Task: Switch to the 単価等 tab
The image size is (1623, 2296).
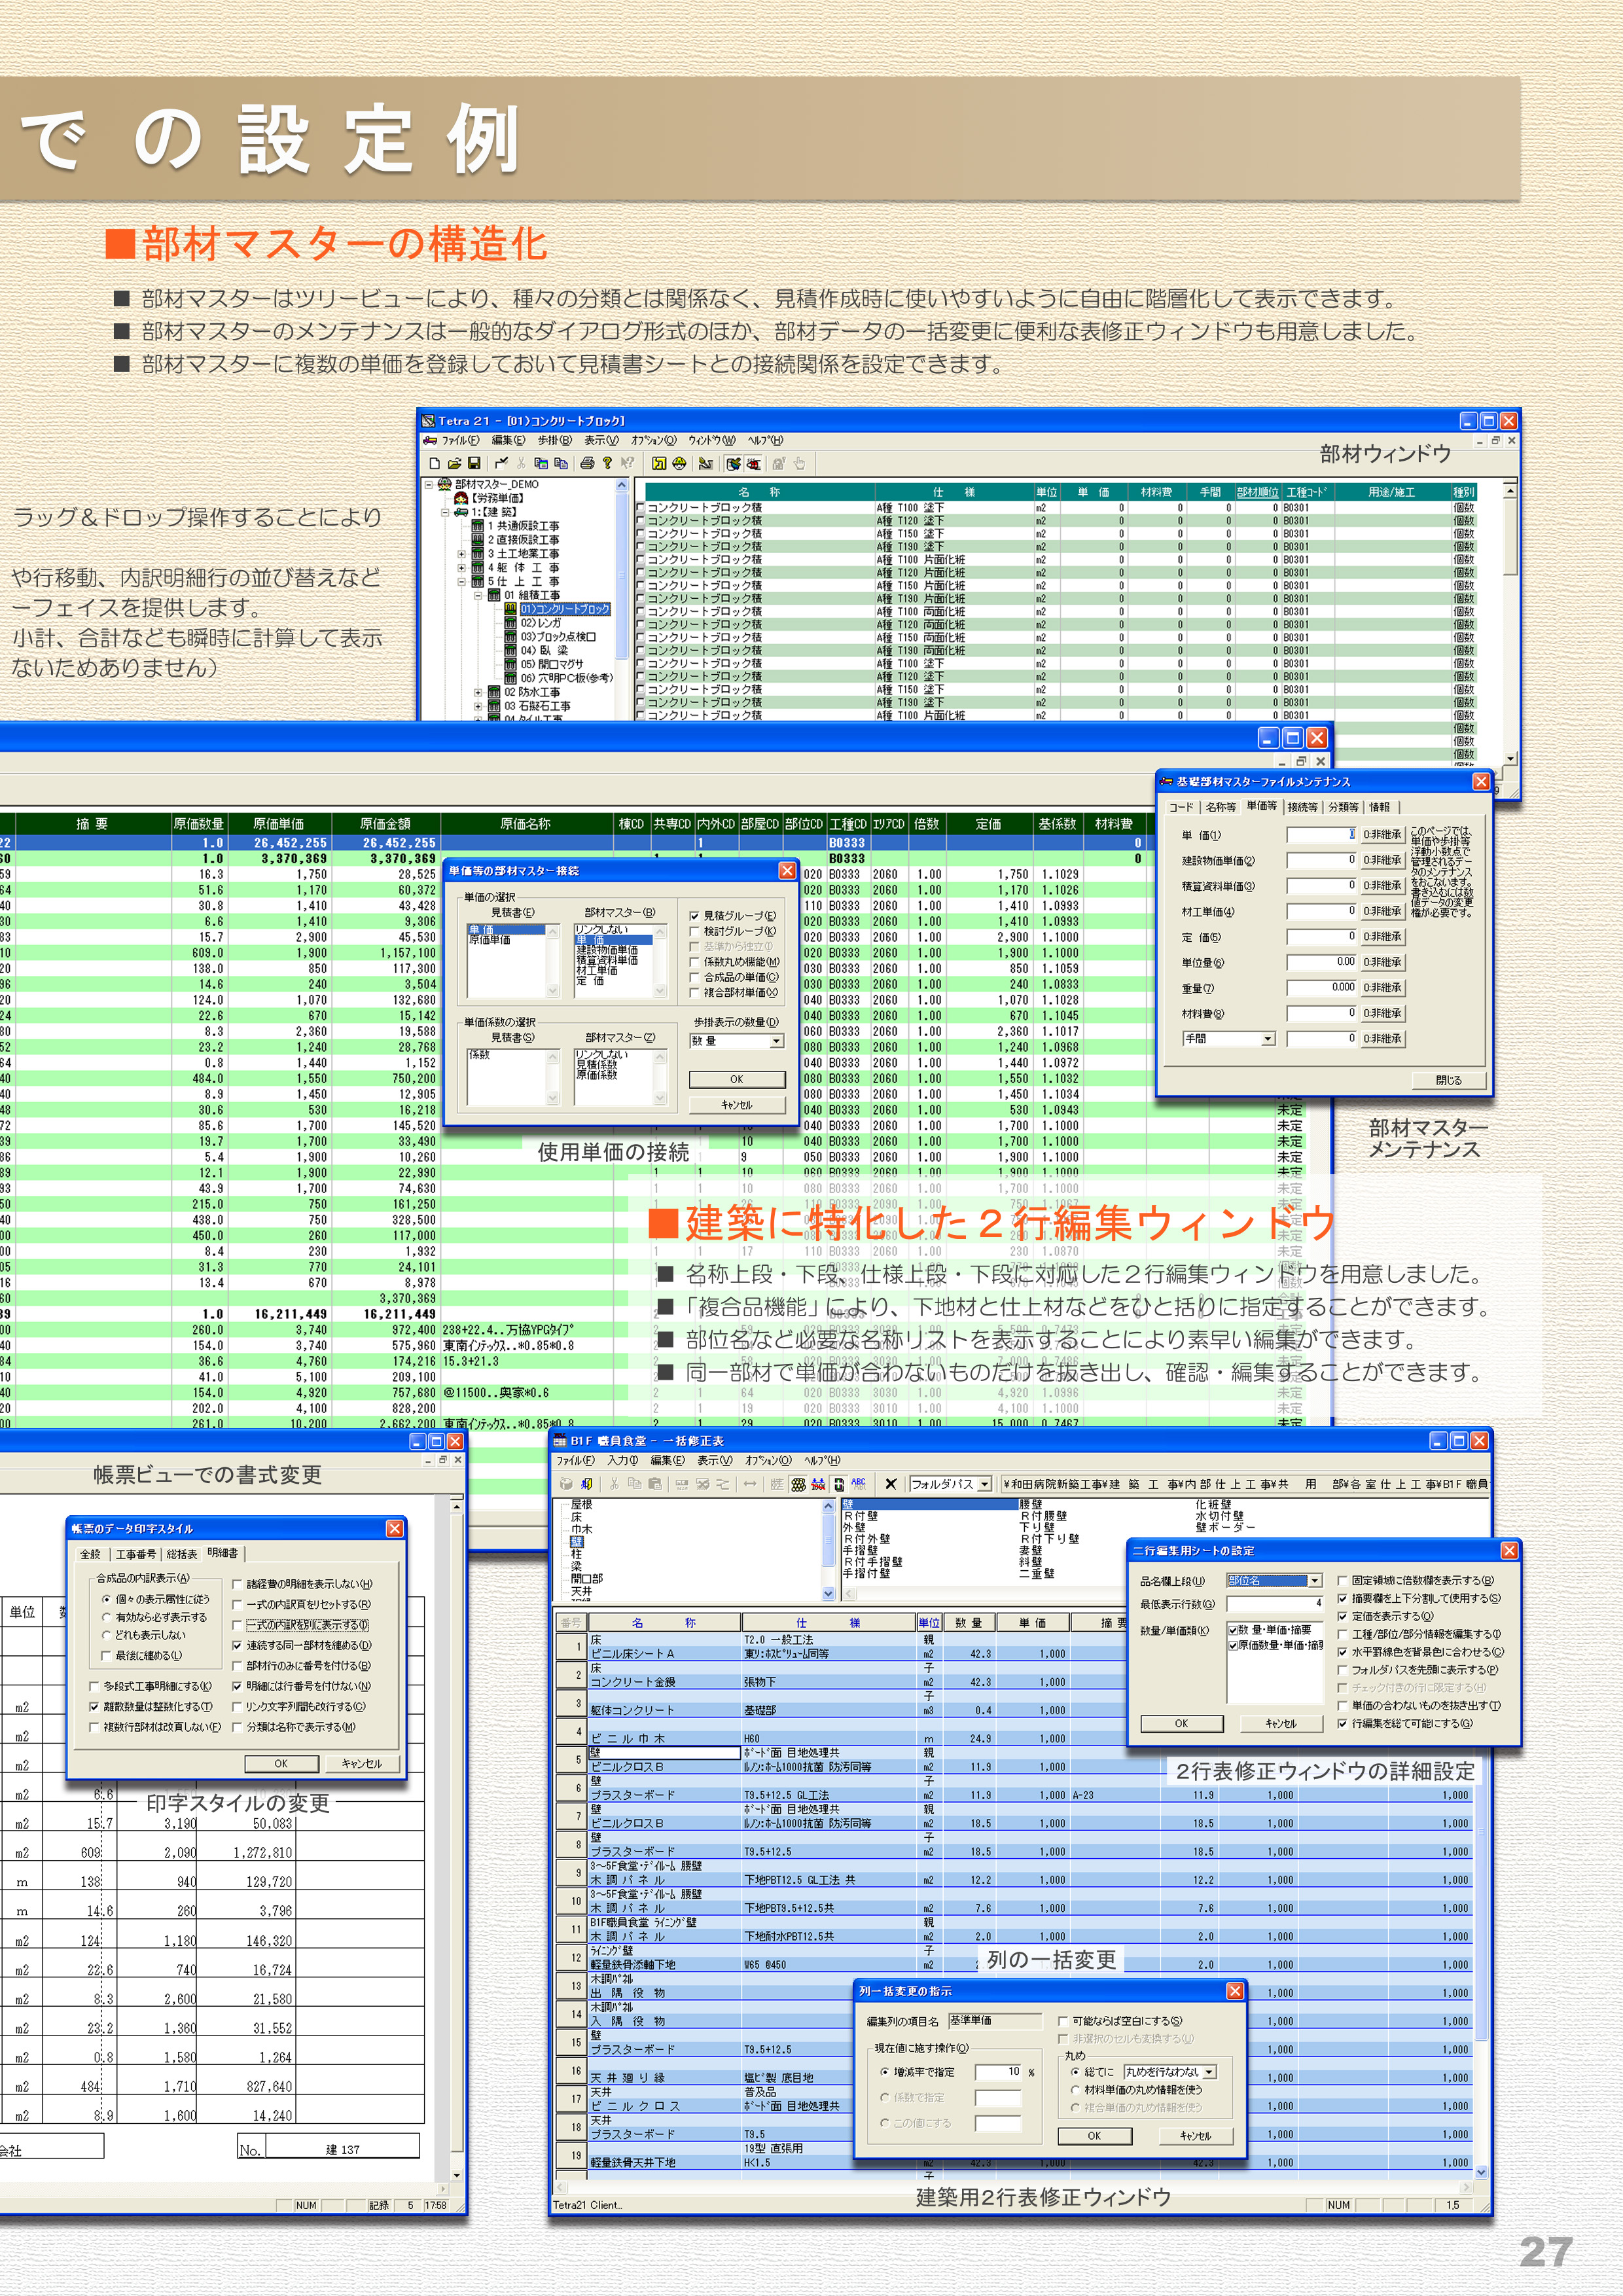Action: pos(1263,807)
